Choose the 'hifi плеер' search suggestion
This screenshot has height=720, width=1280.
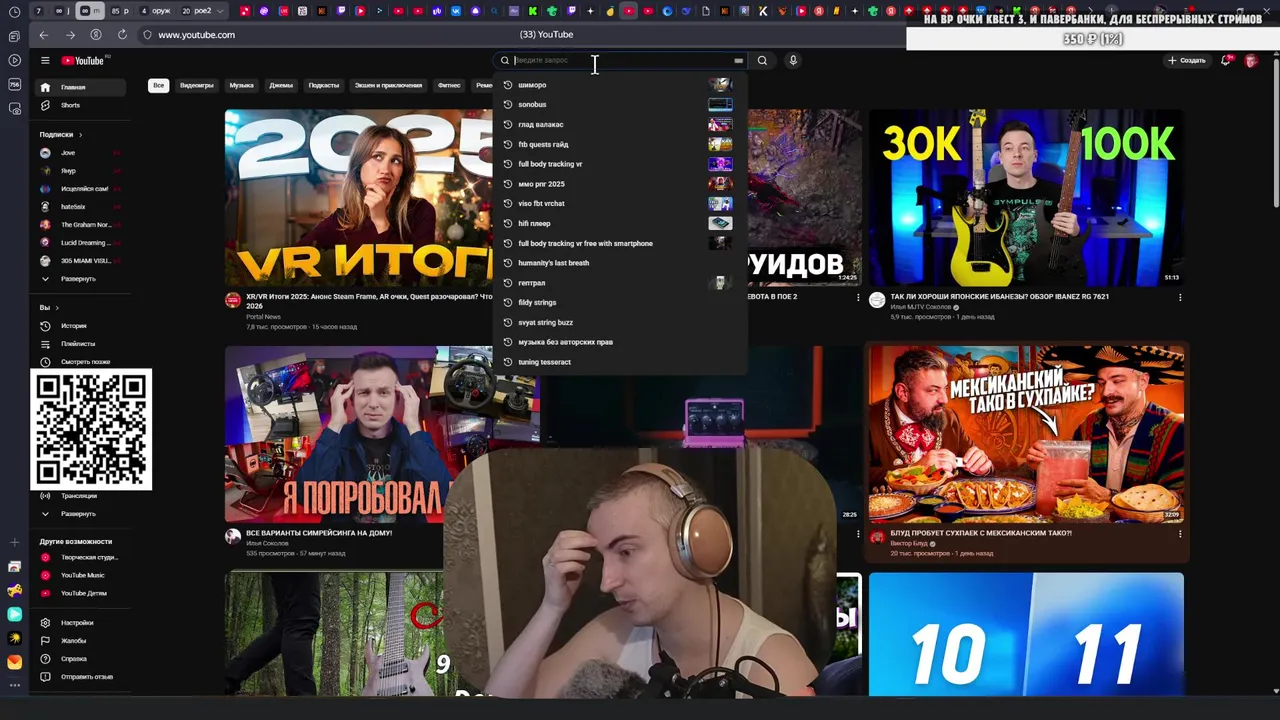(620, 224)
